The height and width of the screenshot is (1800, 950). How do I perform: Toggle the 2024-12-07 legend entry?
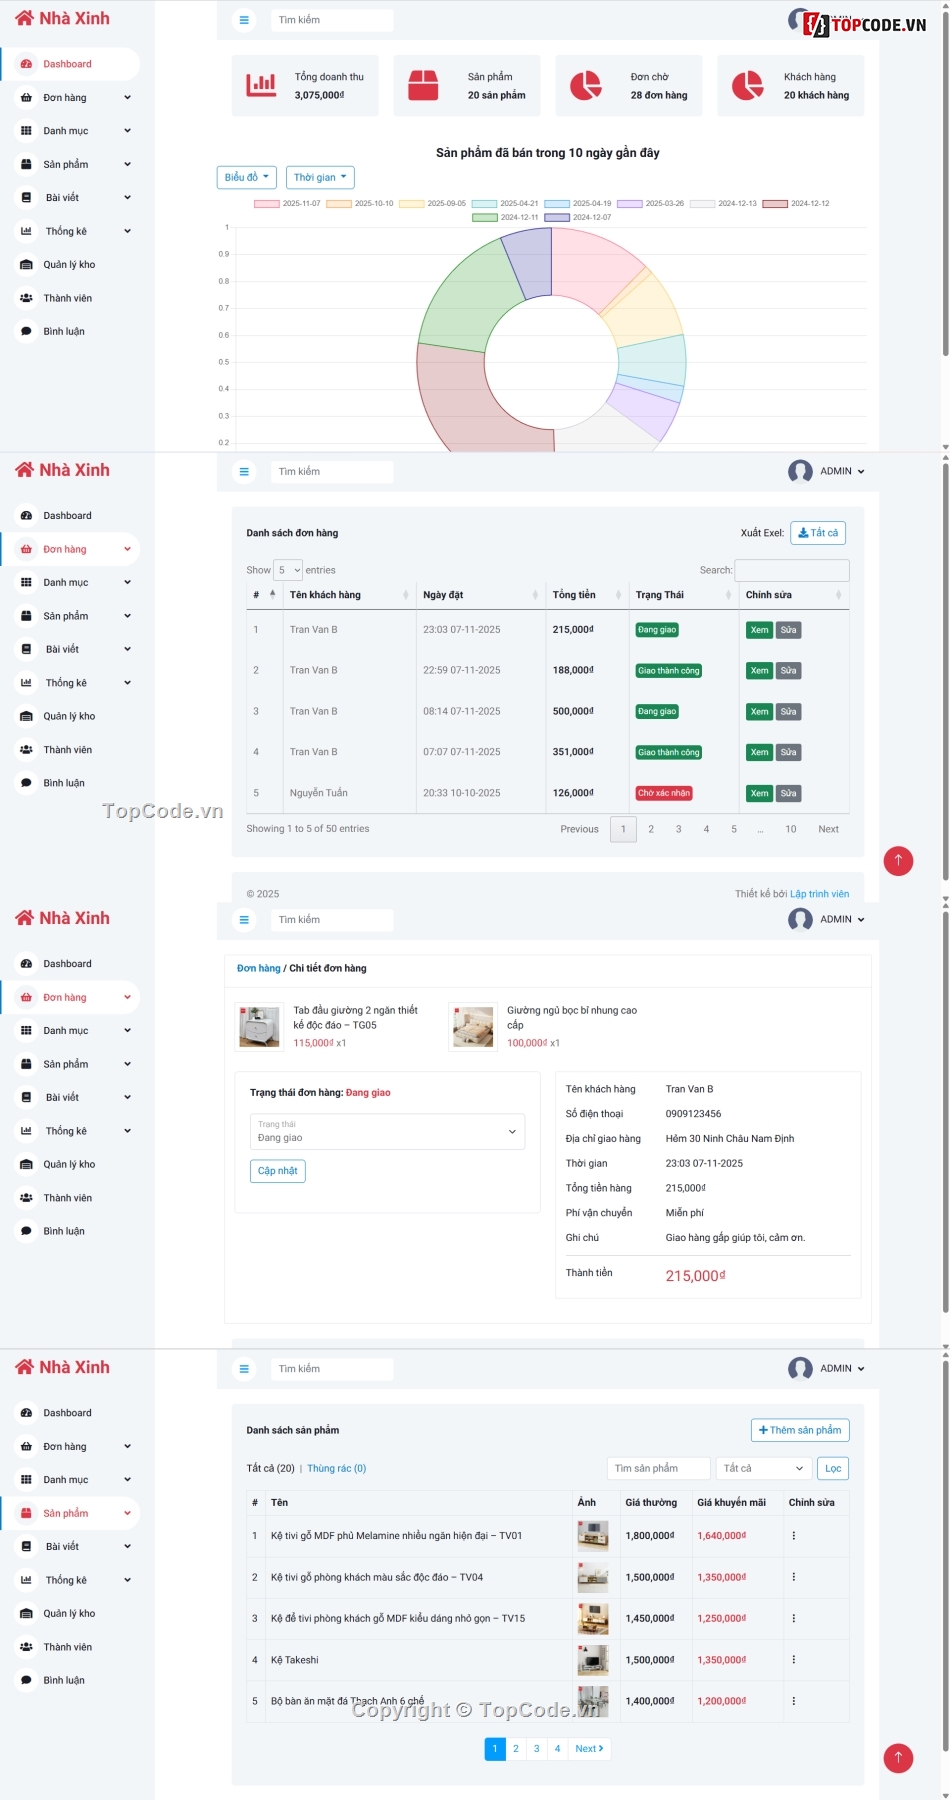[578, 217]
